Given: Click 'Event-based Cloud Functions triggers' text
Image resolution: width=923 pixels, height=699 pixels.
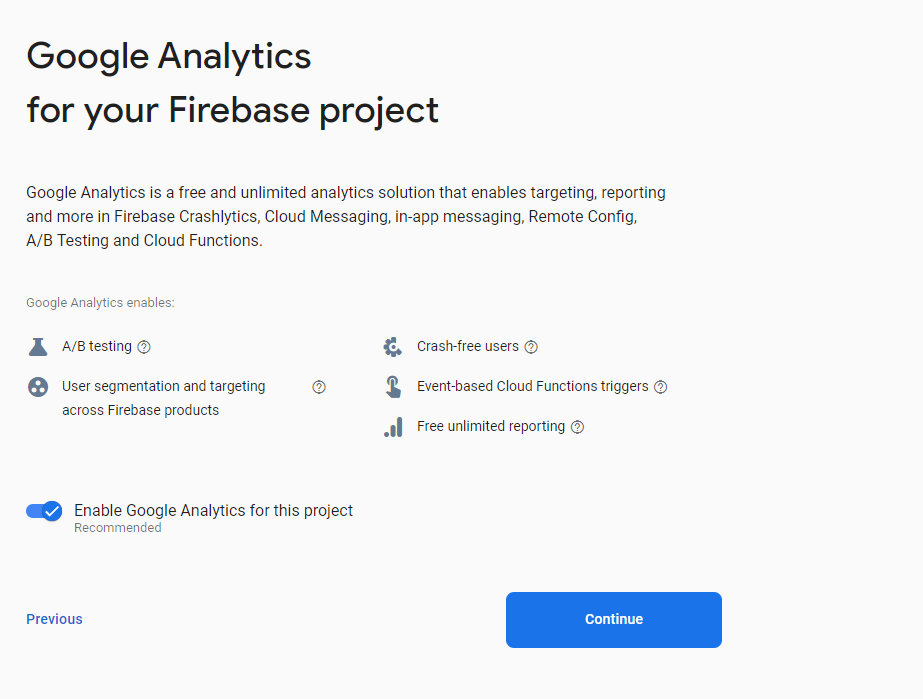Looking at the screenshot, I should click(x=532, y=386).
